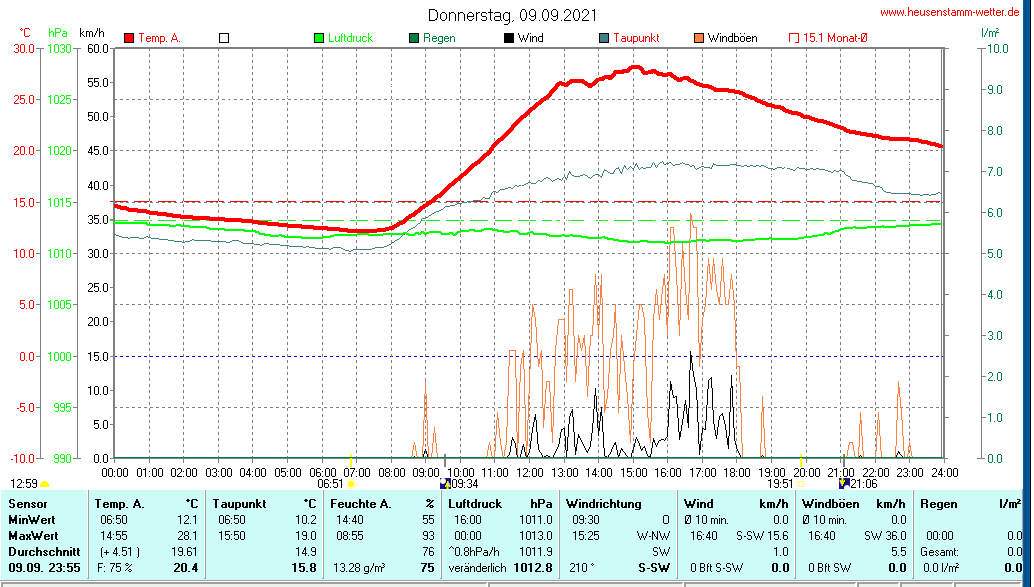Viewport: 1034px width, 587px height.
Task: Select the MinWert row label
Action: click(x=32, y=520)
